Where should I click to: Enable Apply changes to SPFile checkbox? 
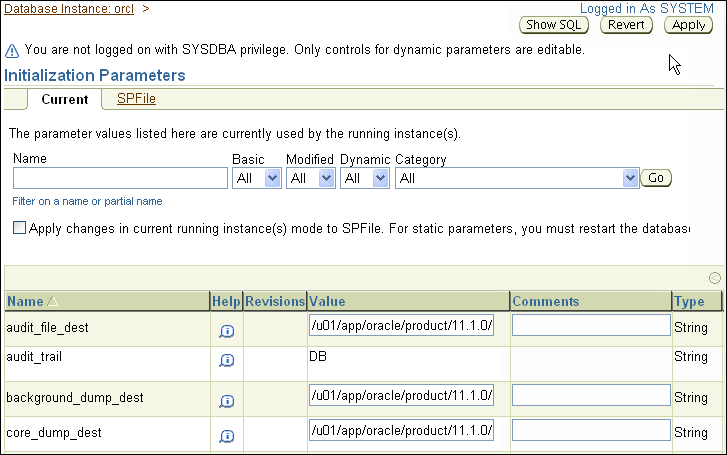tap(19, 228)
